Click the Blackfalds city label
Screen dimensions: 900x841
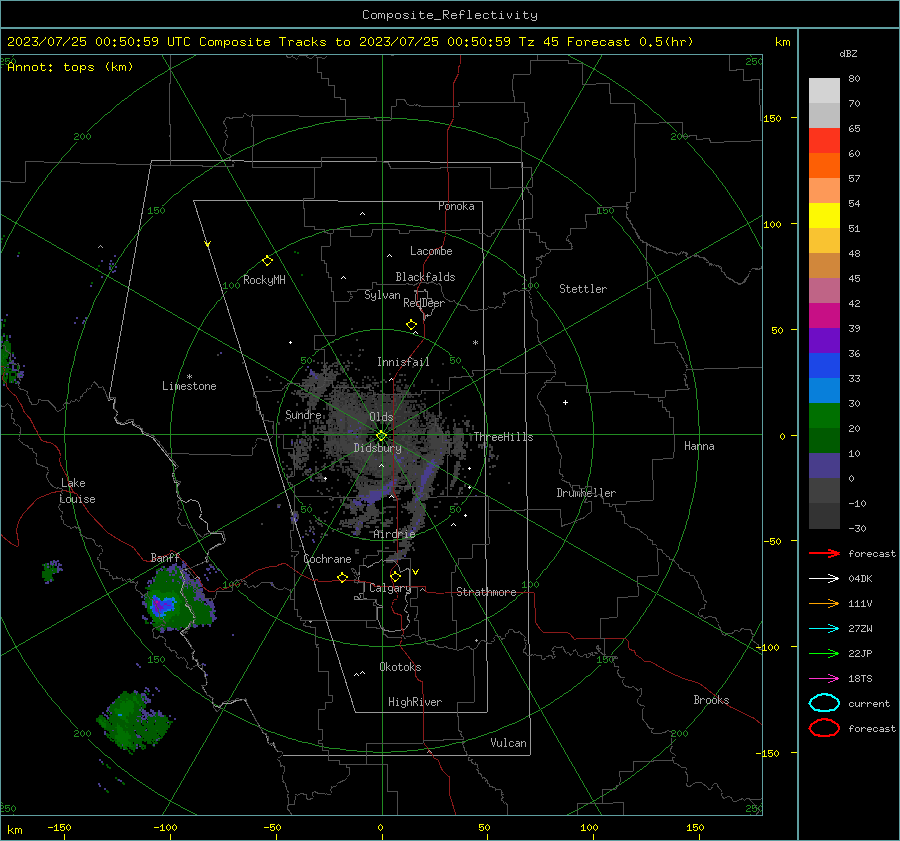(x=425, y=277)
